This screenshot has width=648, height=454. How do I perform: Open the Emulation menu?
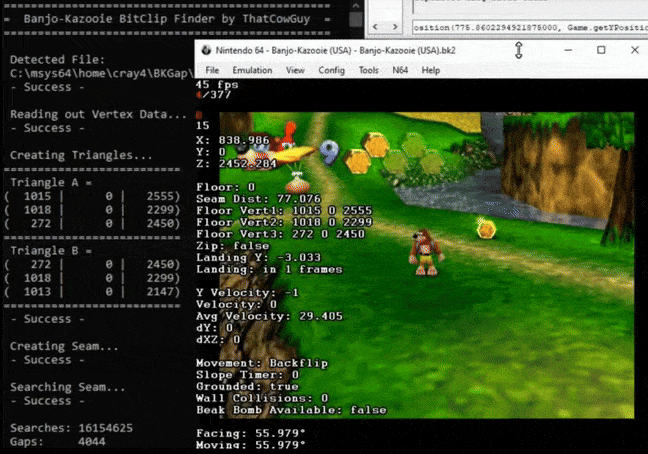[x=252, y=70]
